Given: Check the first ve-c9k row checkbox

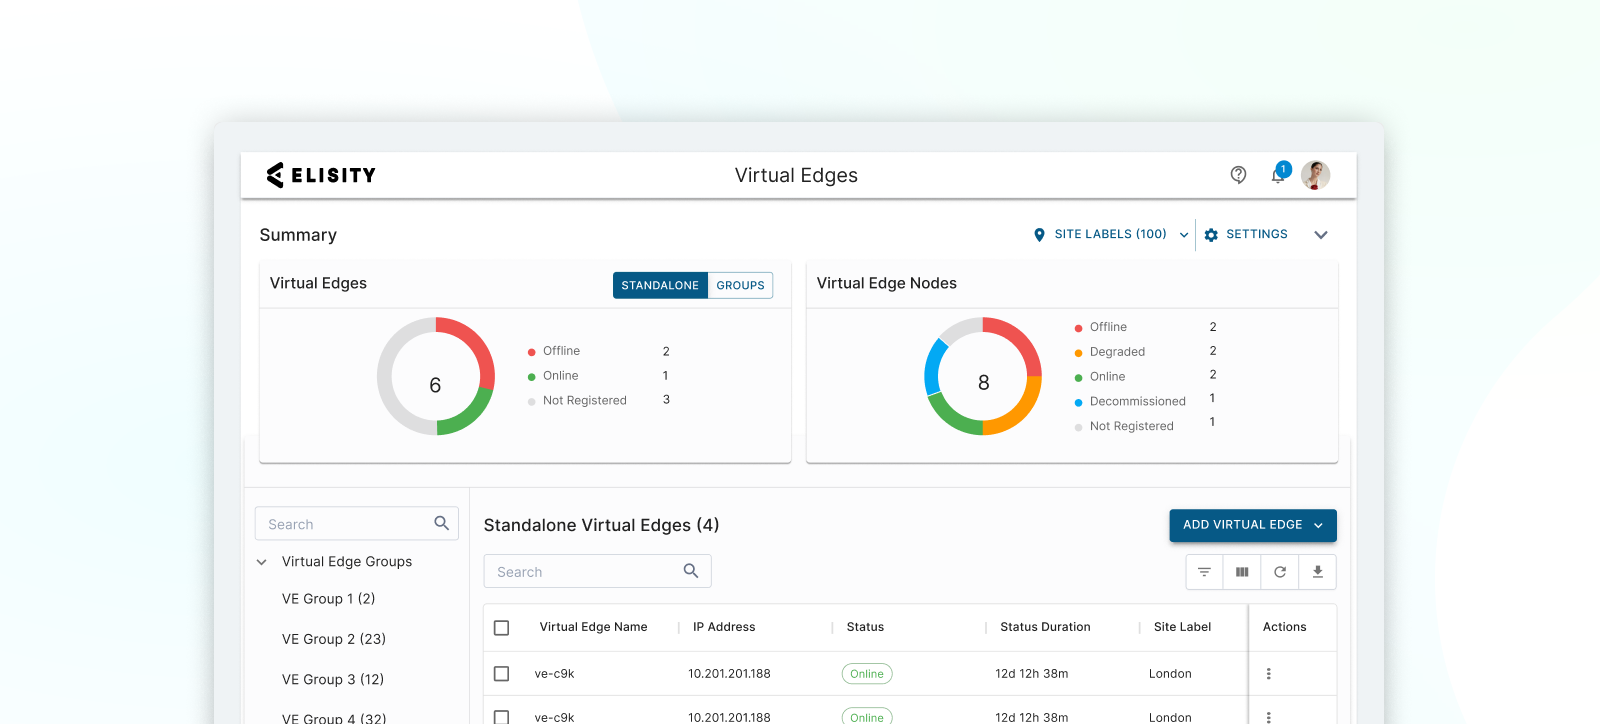Looking at the screenshot, I should (502, 674).
